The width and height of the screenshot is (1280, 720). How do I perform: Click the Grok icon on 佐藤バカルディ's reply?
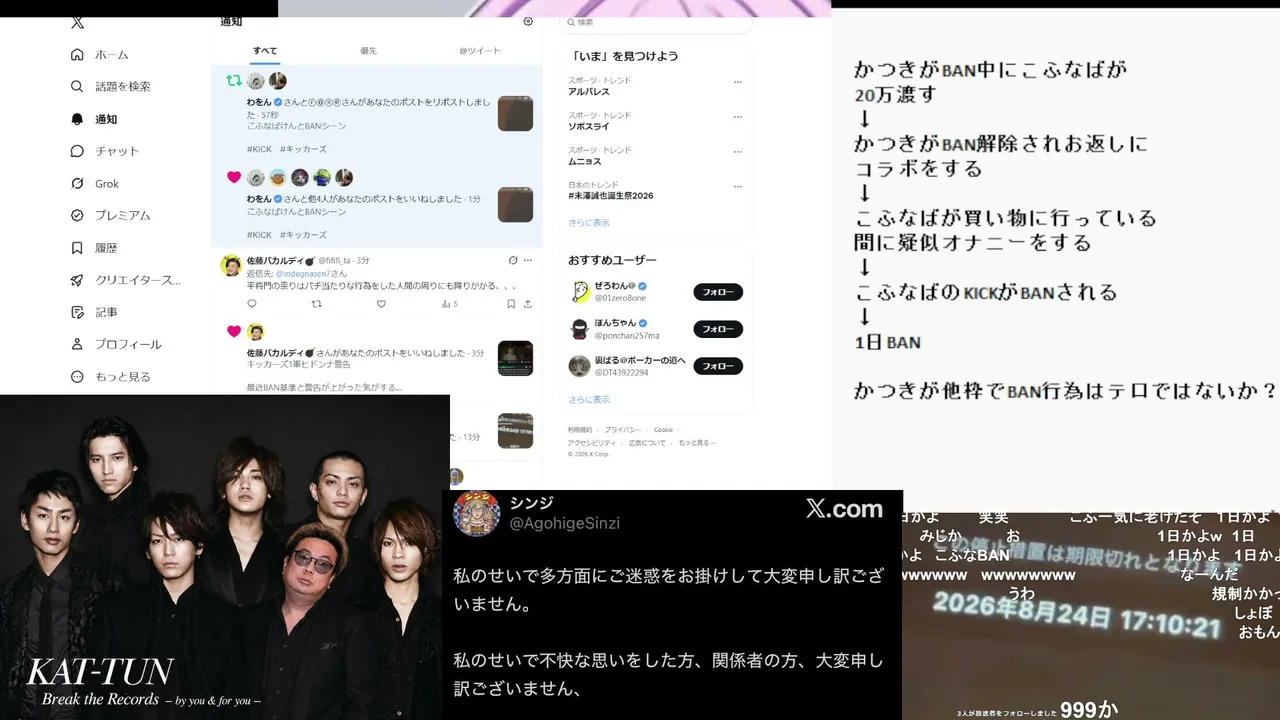(513, 260)
